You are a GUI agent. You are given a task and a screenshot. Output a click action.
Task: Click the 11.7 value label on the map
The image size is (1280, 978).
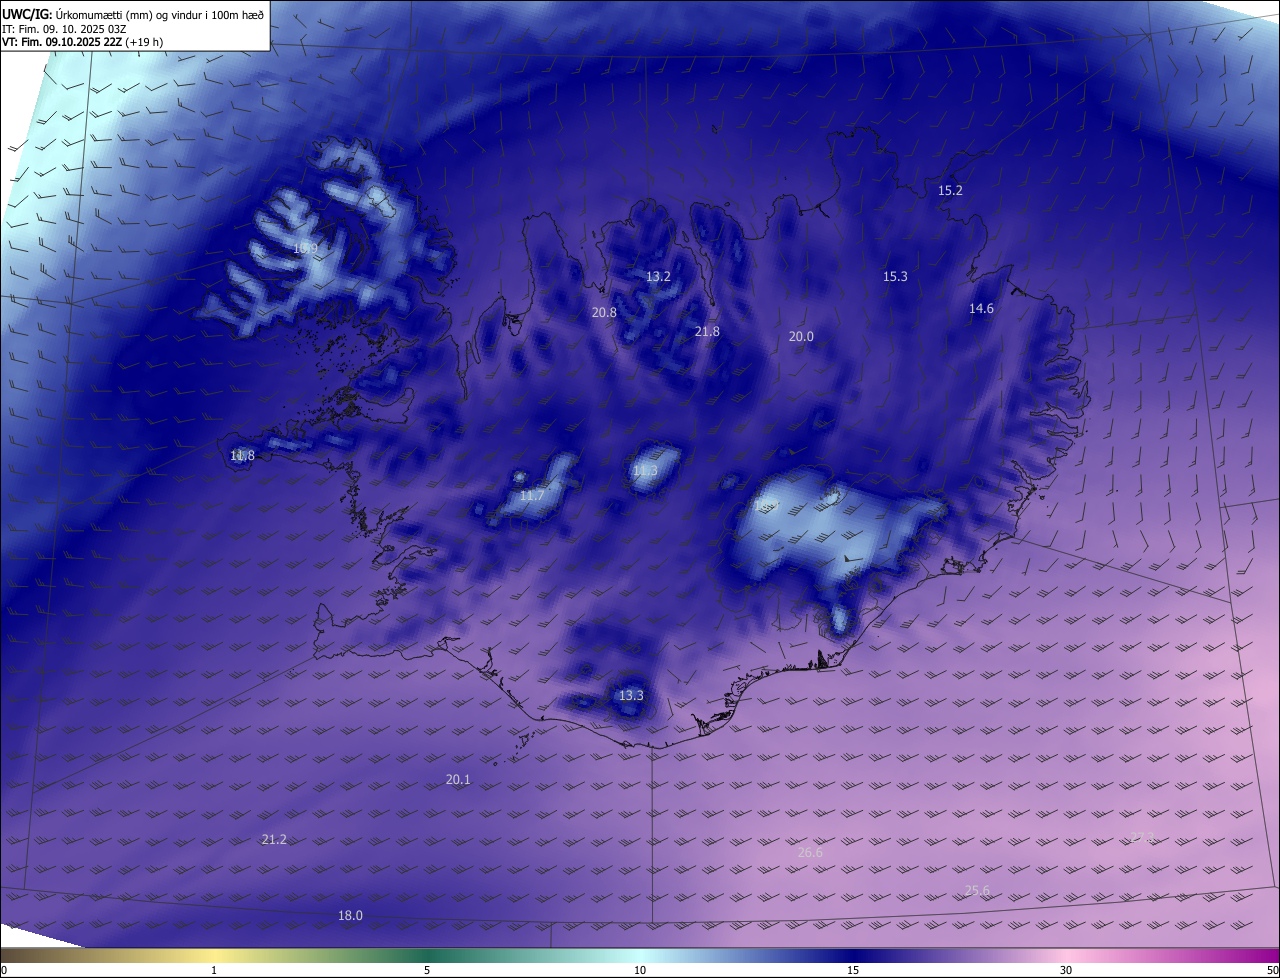pos(532,495)
